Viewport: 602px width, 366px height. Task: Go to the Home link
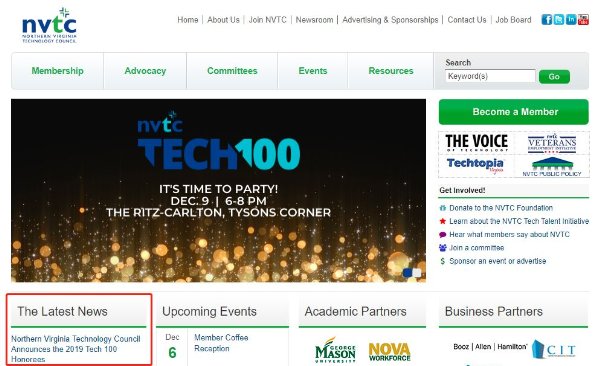click(188, 20)
